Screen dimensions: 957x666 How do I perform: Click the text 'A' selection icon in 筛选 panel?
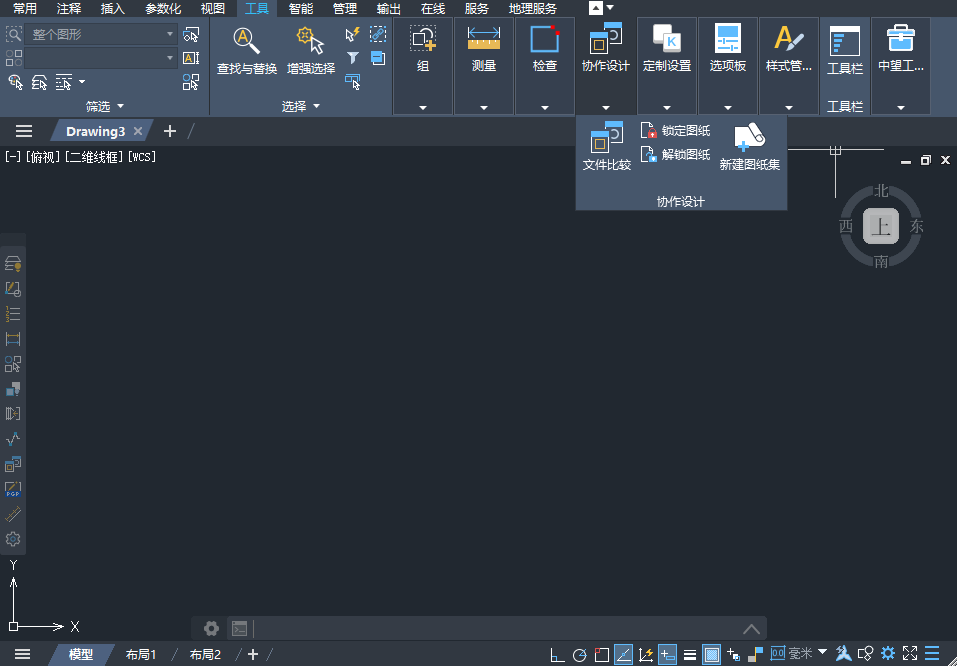coord(191,58)
